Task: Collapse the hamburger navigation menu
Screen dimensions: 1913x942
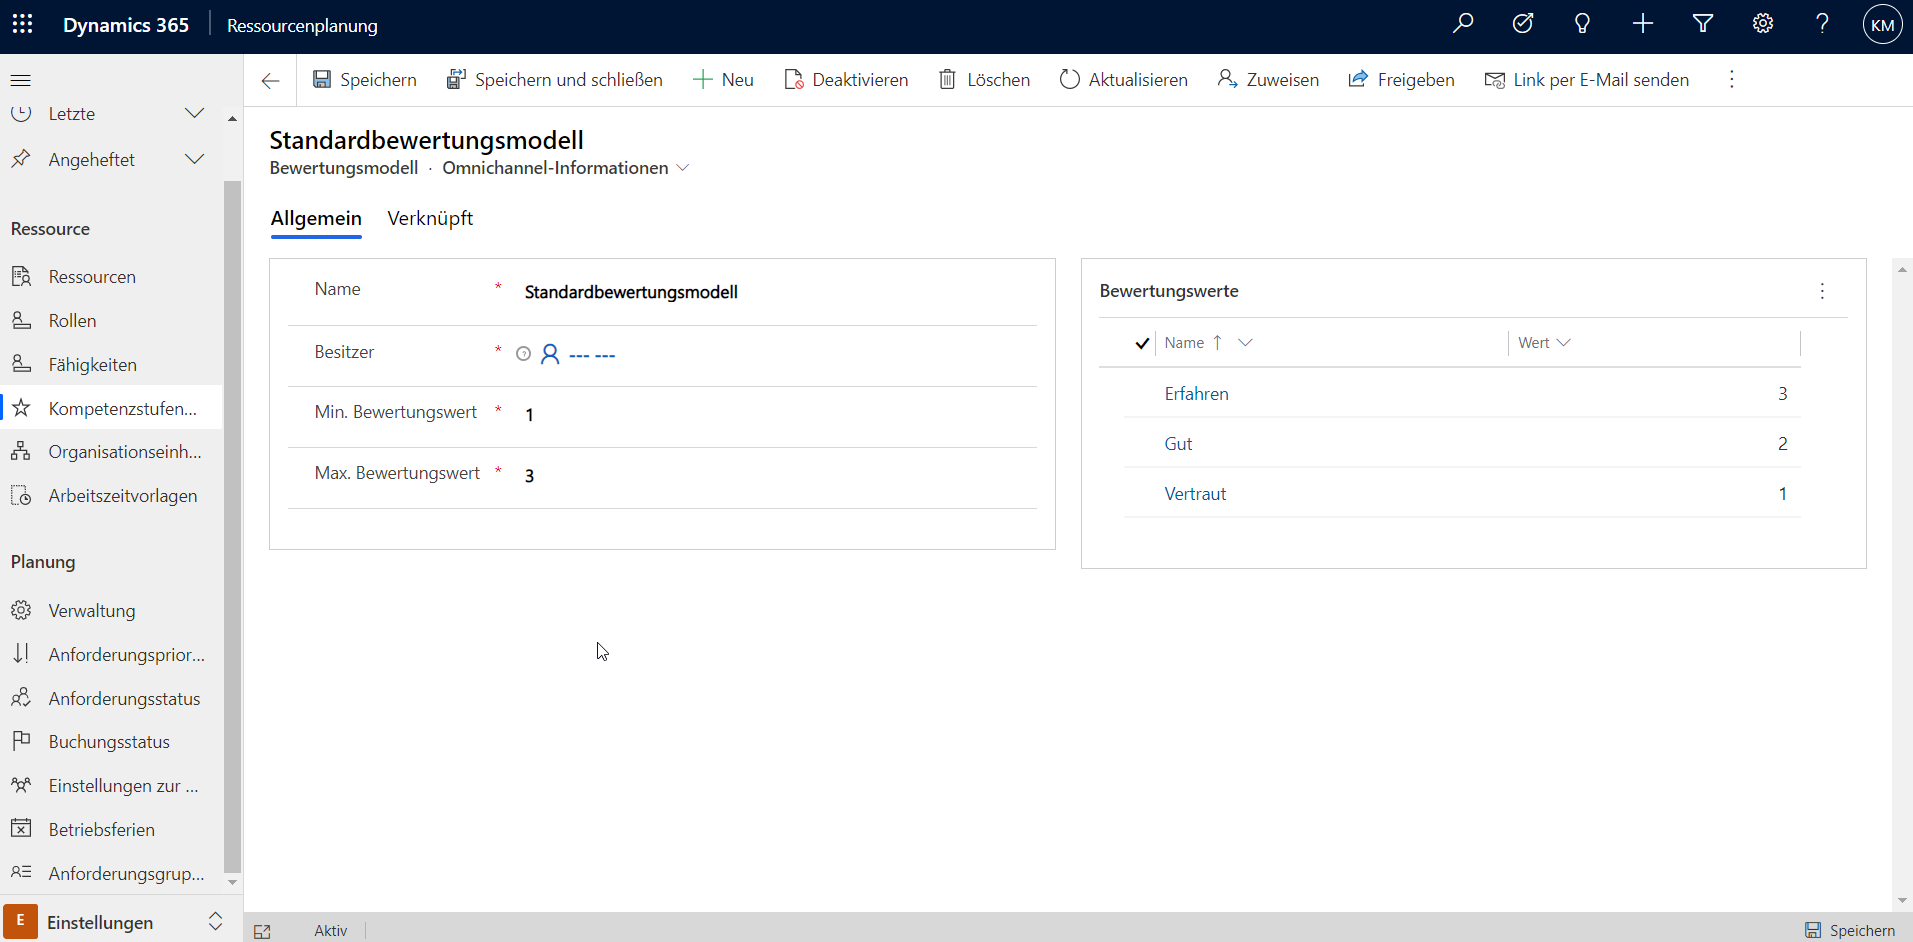Action: (x=21, y=80)
